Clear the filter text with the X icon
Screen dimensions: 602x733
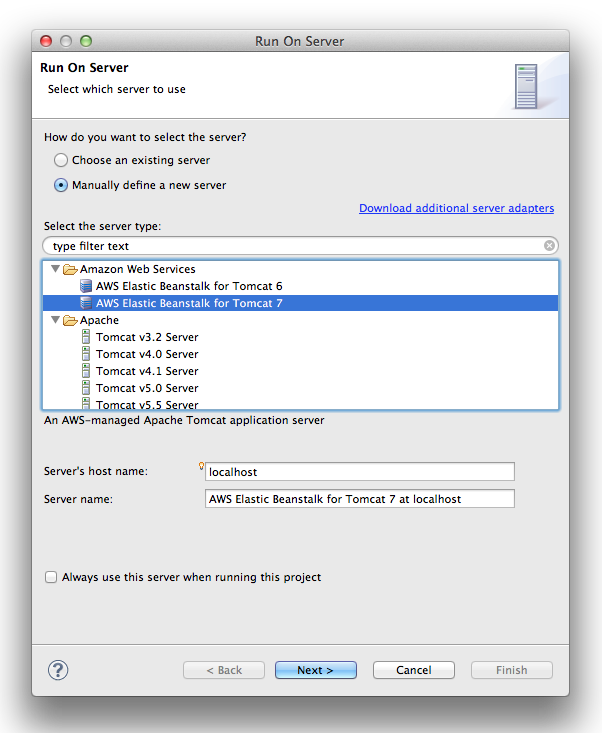point(549,246)
